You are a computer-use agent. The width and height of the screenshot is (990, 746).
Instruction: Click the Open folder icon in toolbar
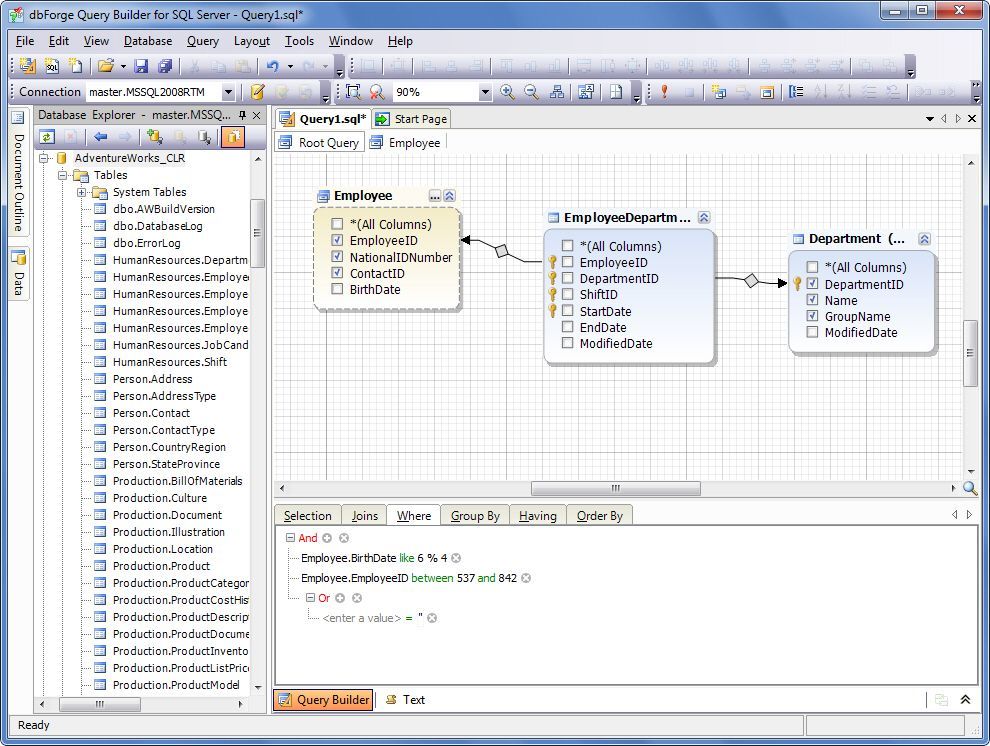pyautogui.click(x=105, y=66)
